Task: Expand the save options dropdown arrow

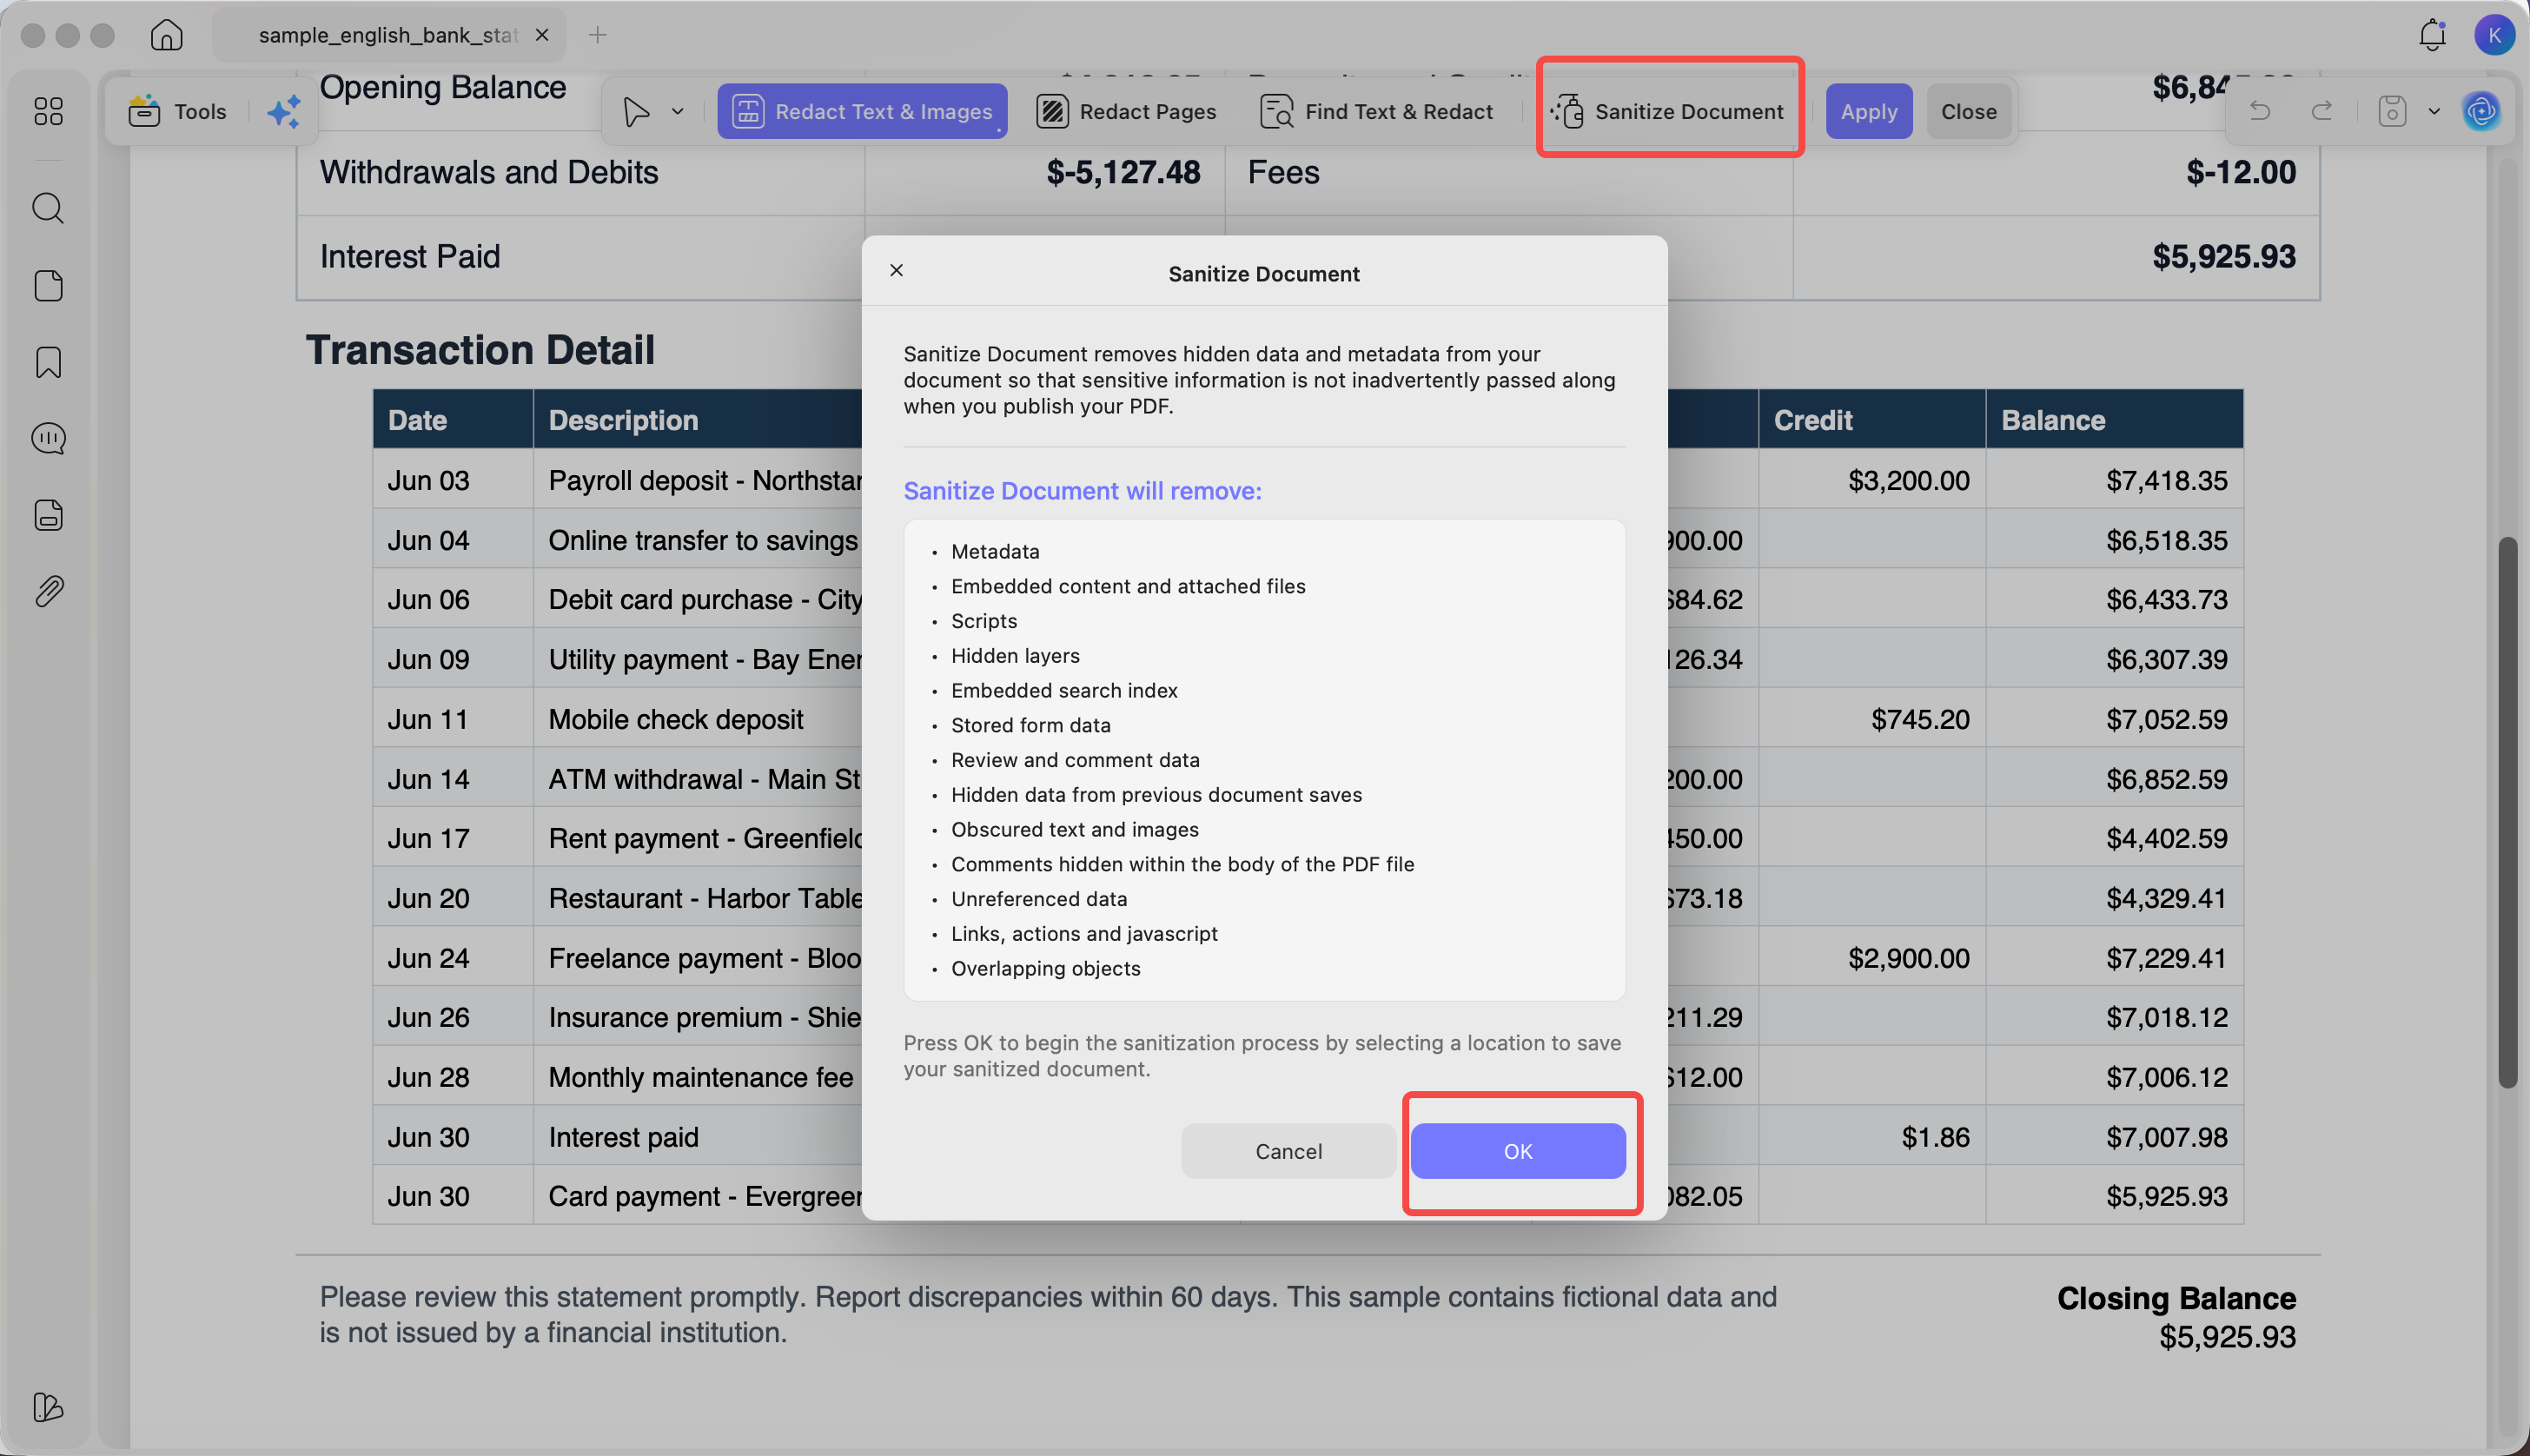Action: click(x=2434, y=111)
